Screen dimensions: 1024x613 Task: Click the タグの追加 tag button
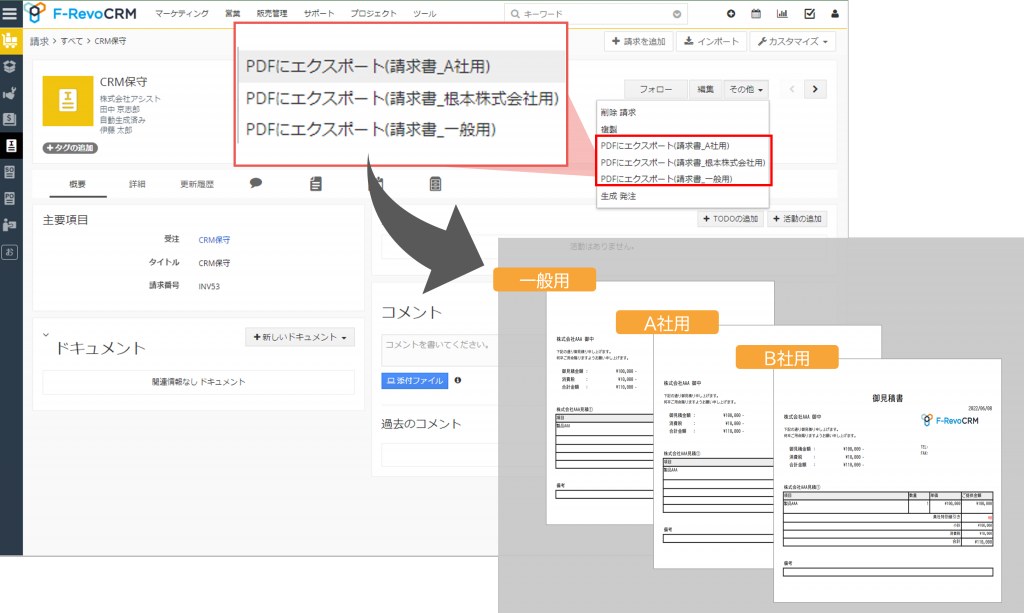coord(70,148)
